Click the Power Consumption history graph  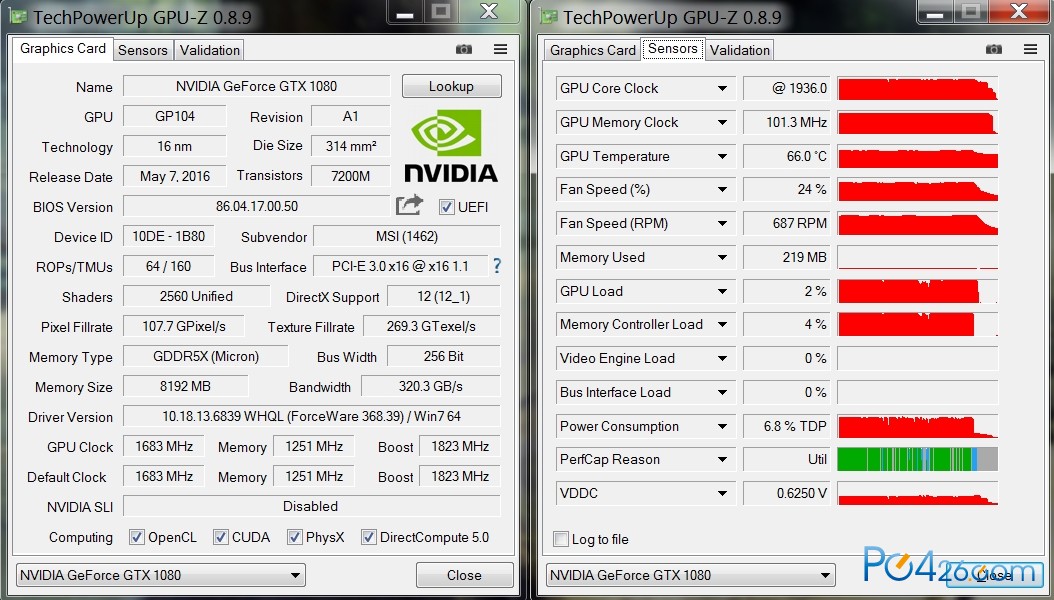click(x=918, y=426)
